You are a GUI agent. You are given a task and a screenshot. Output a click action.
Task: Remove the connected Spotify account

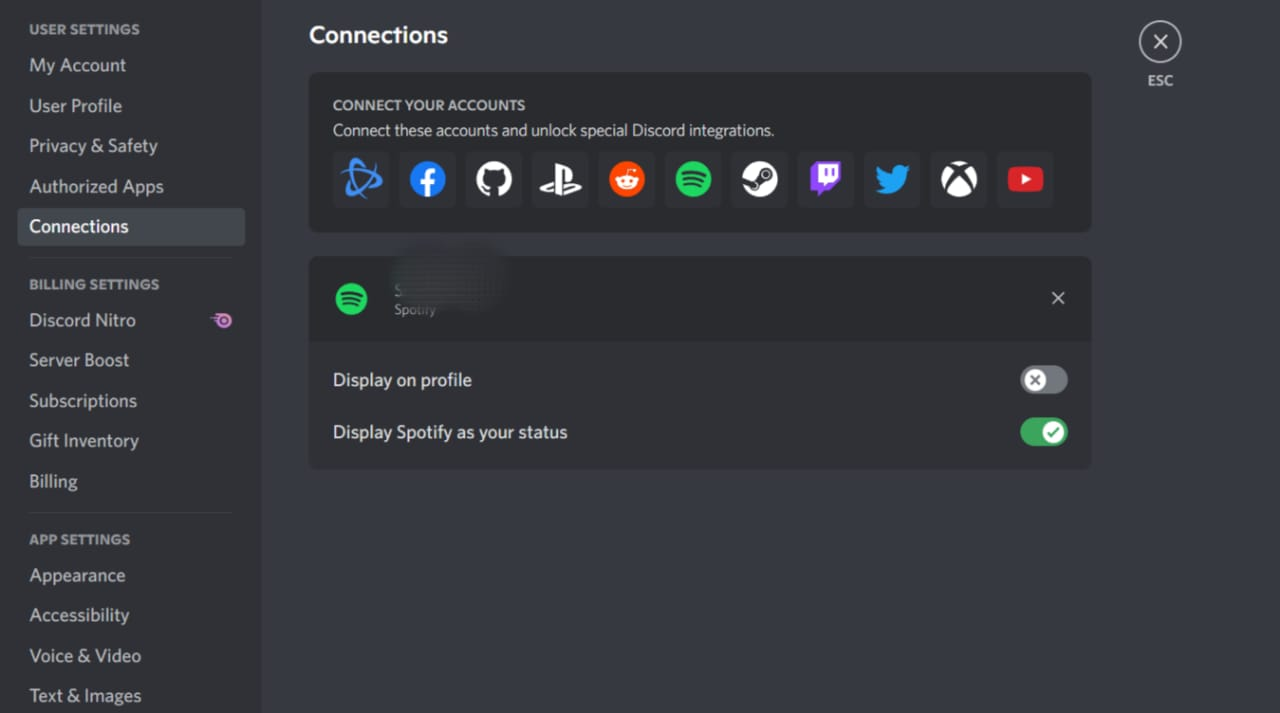(1058, 298)
